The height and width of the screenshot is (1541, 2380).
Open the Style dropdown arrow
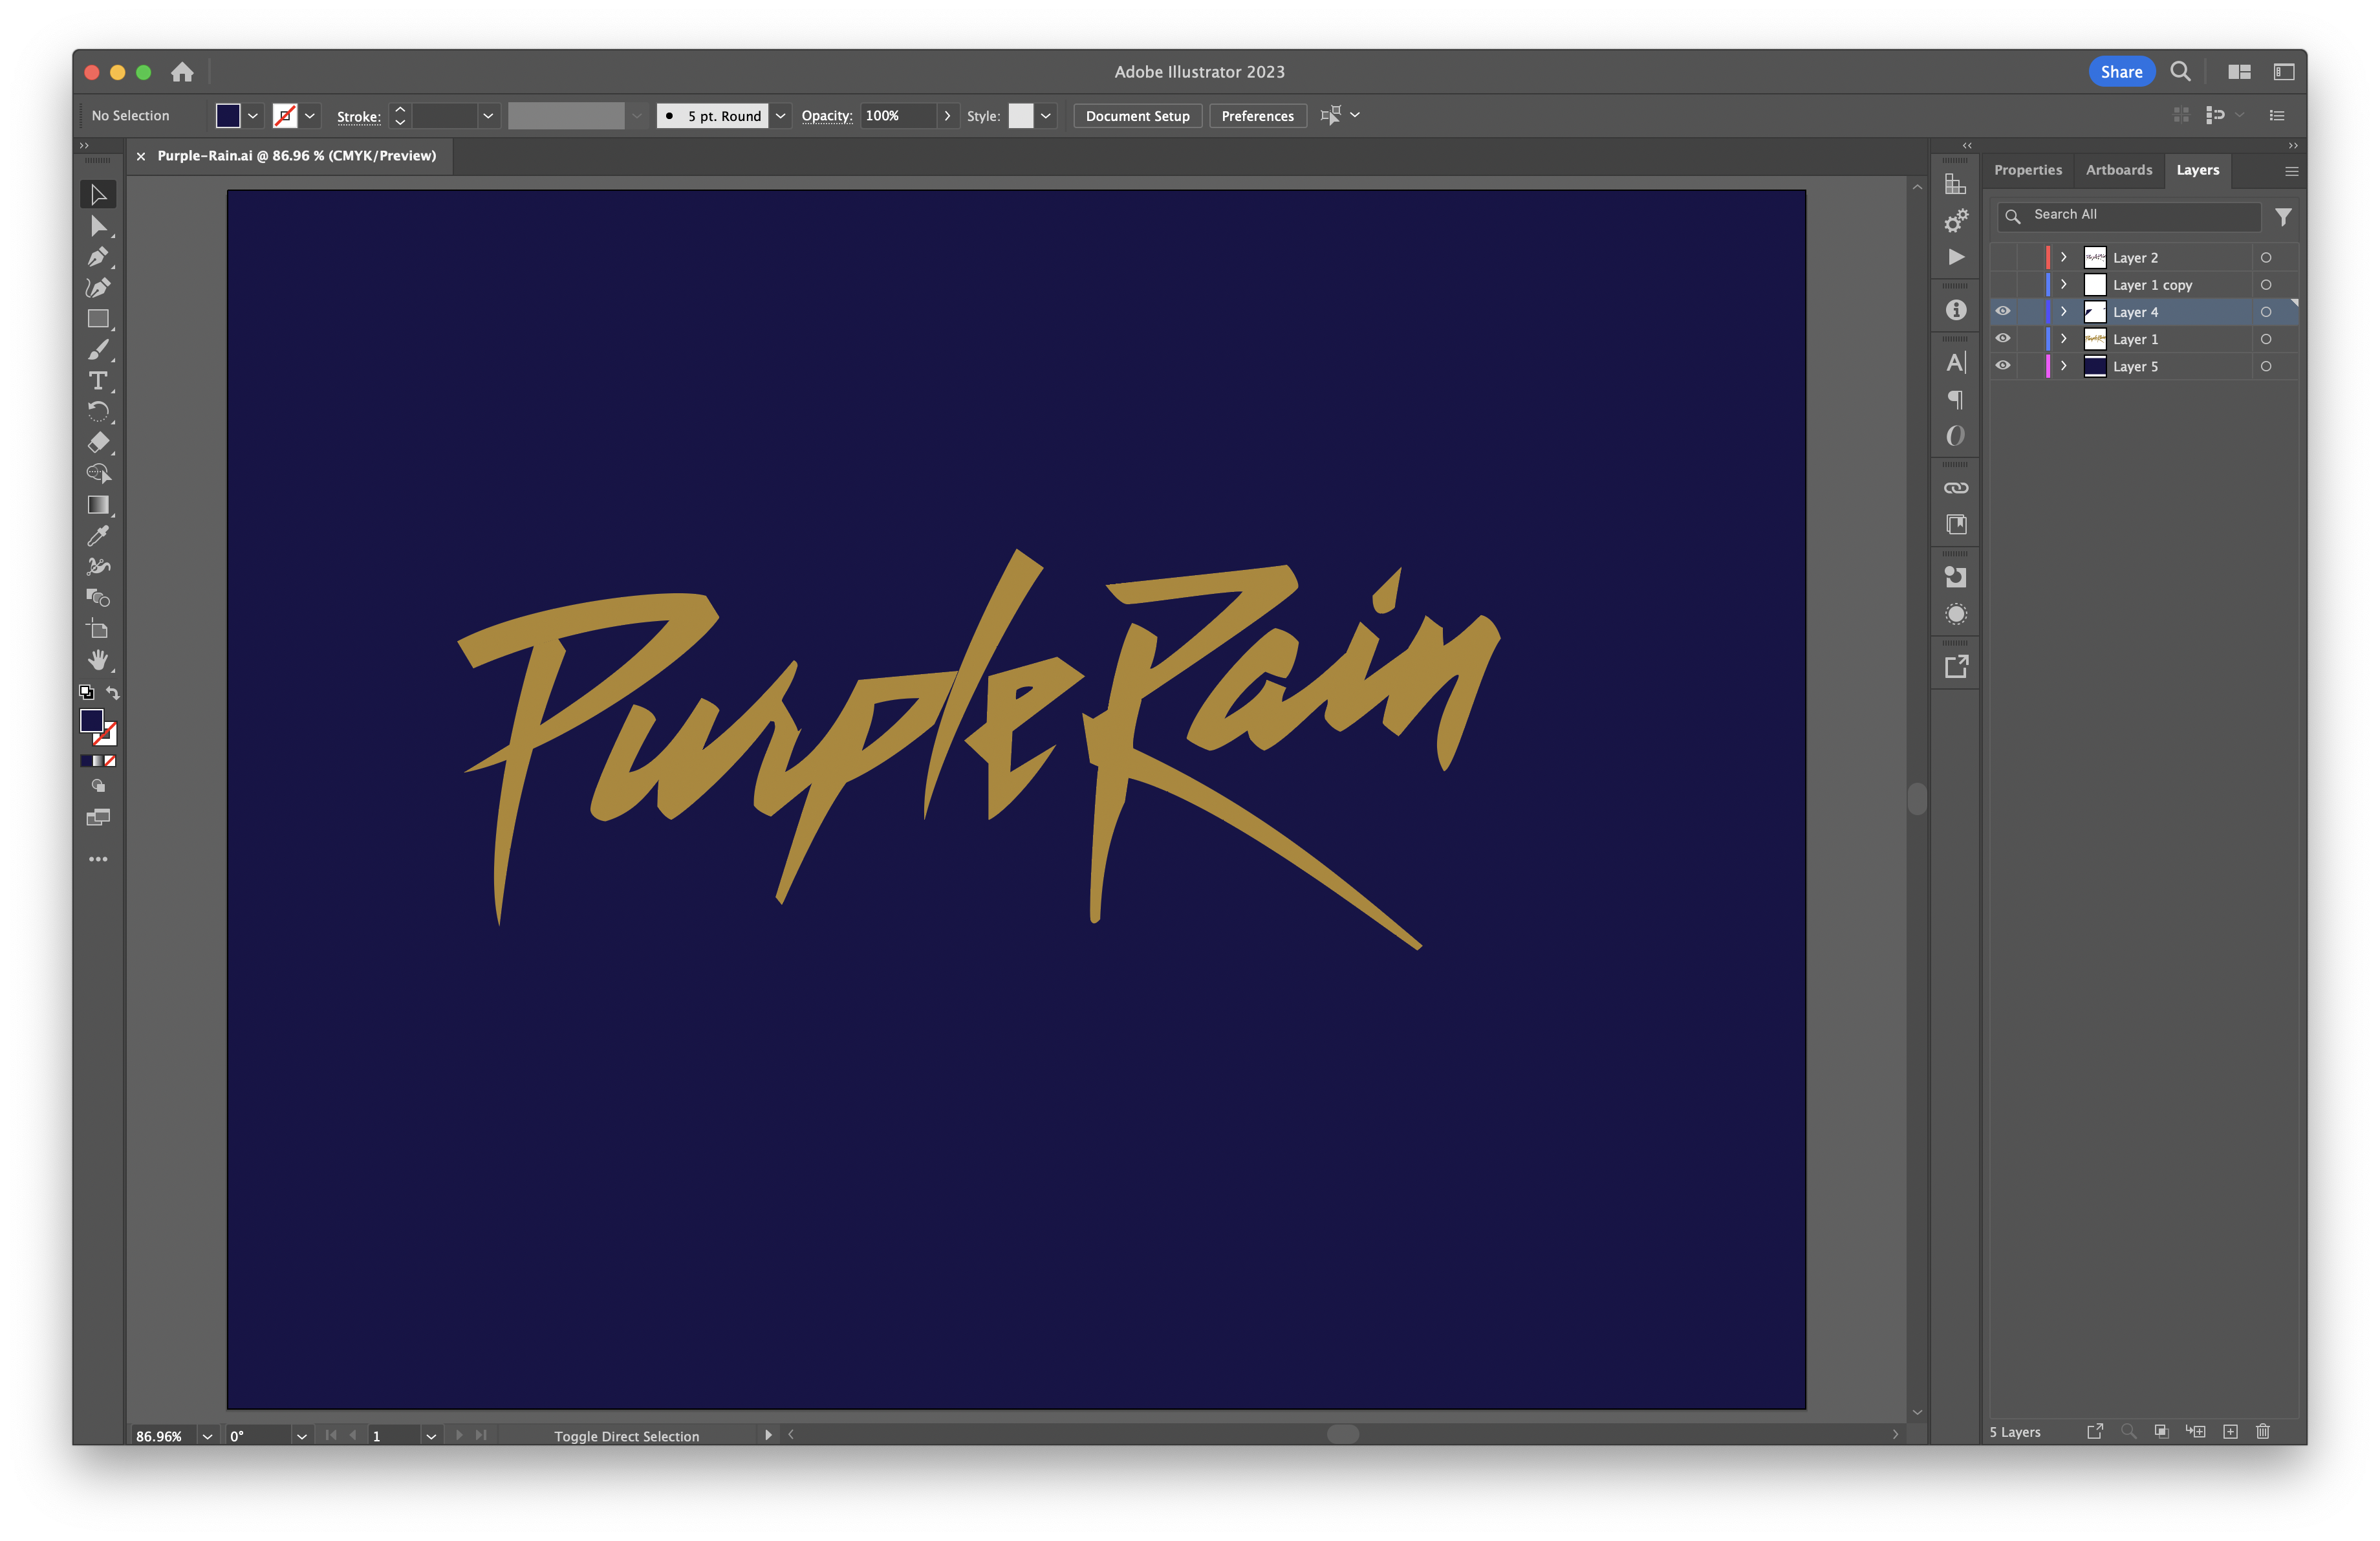(x=1046, y=116)
